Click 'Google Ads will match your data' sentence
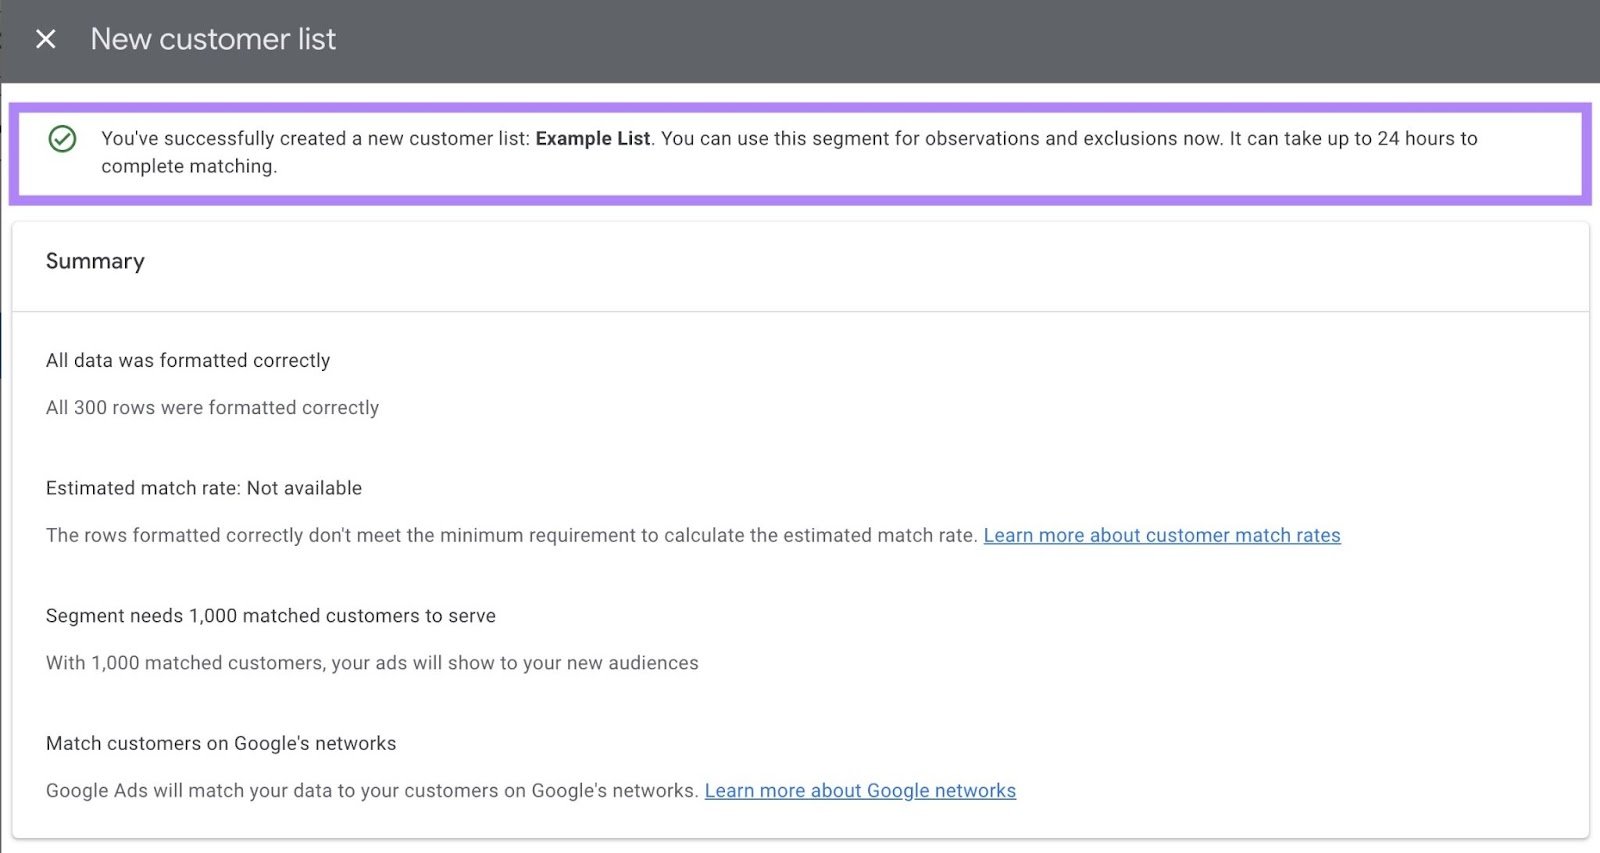Viewport: 1600px width, 853px height. pos(372,790)
